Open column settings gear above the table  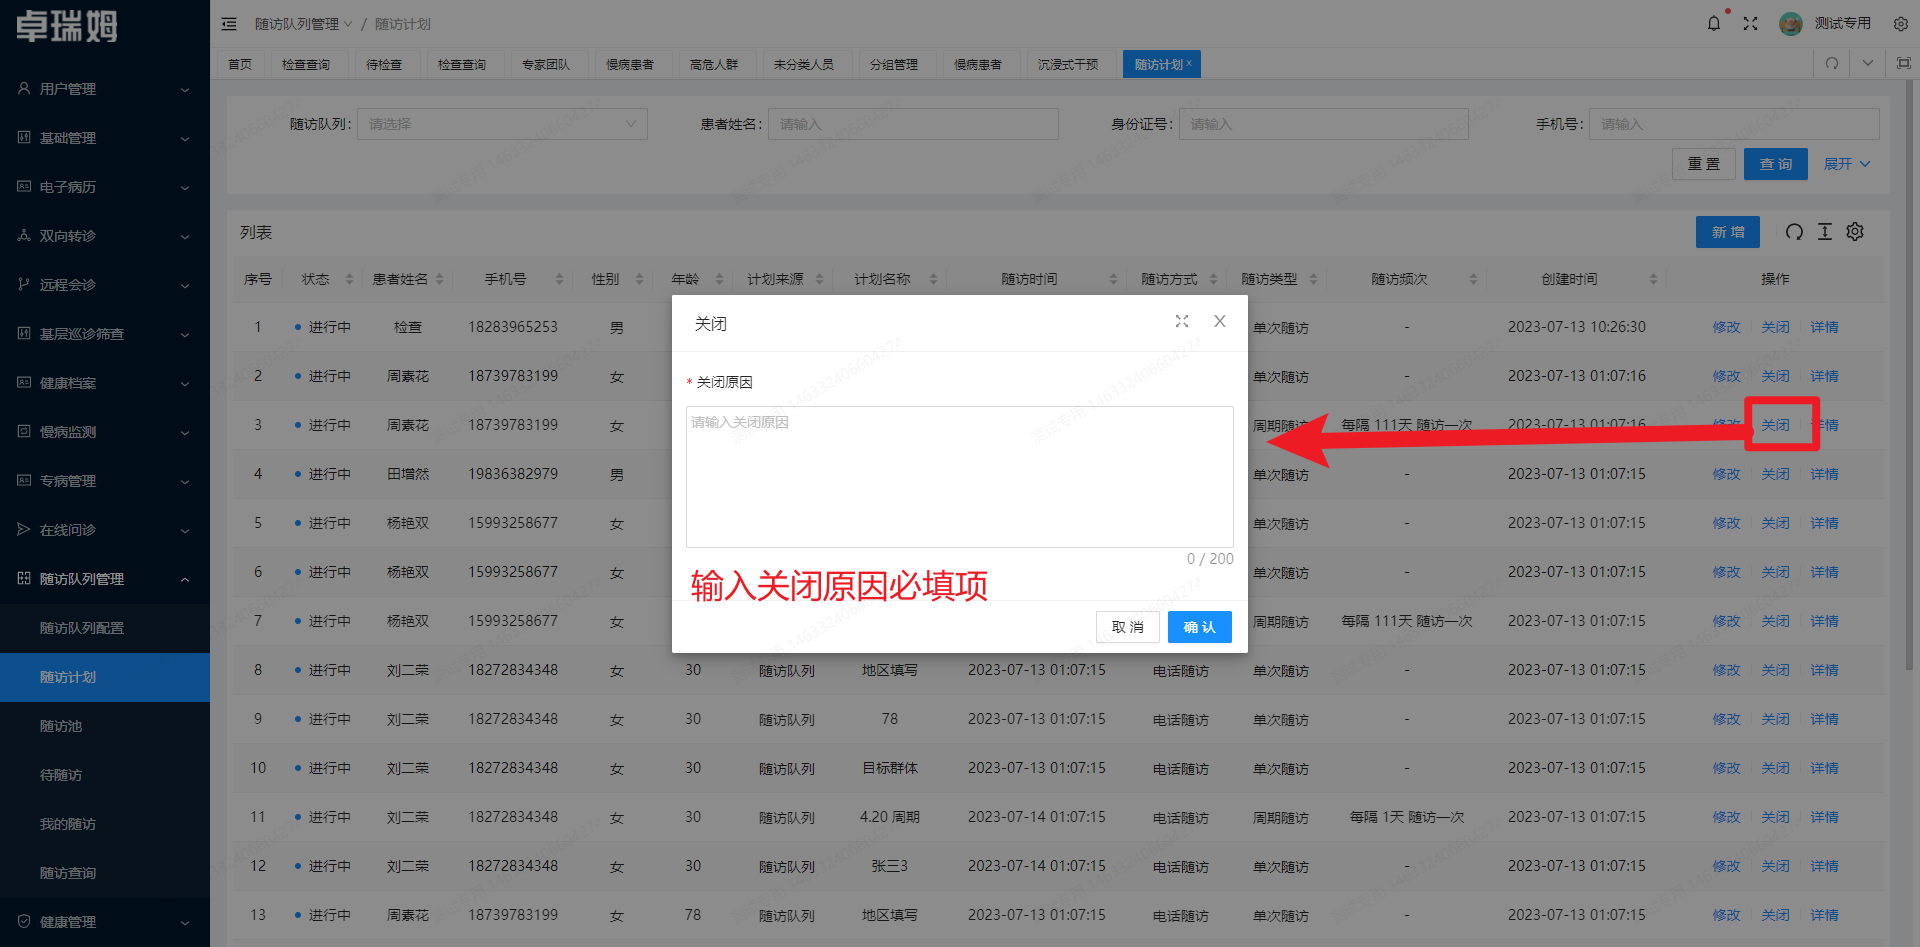point(1855,231)
